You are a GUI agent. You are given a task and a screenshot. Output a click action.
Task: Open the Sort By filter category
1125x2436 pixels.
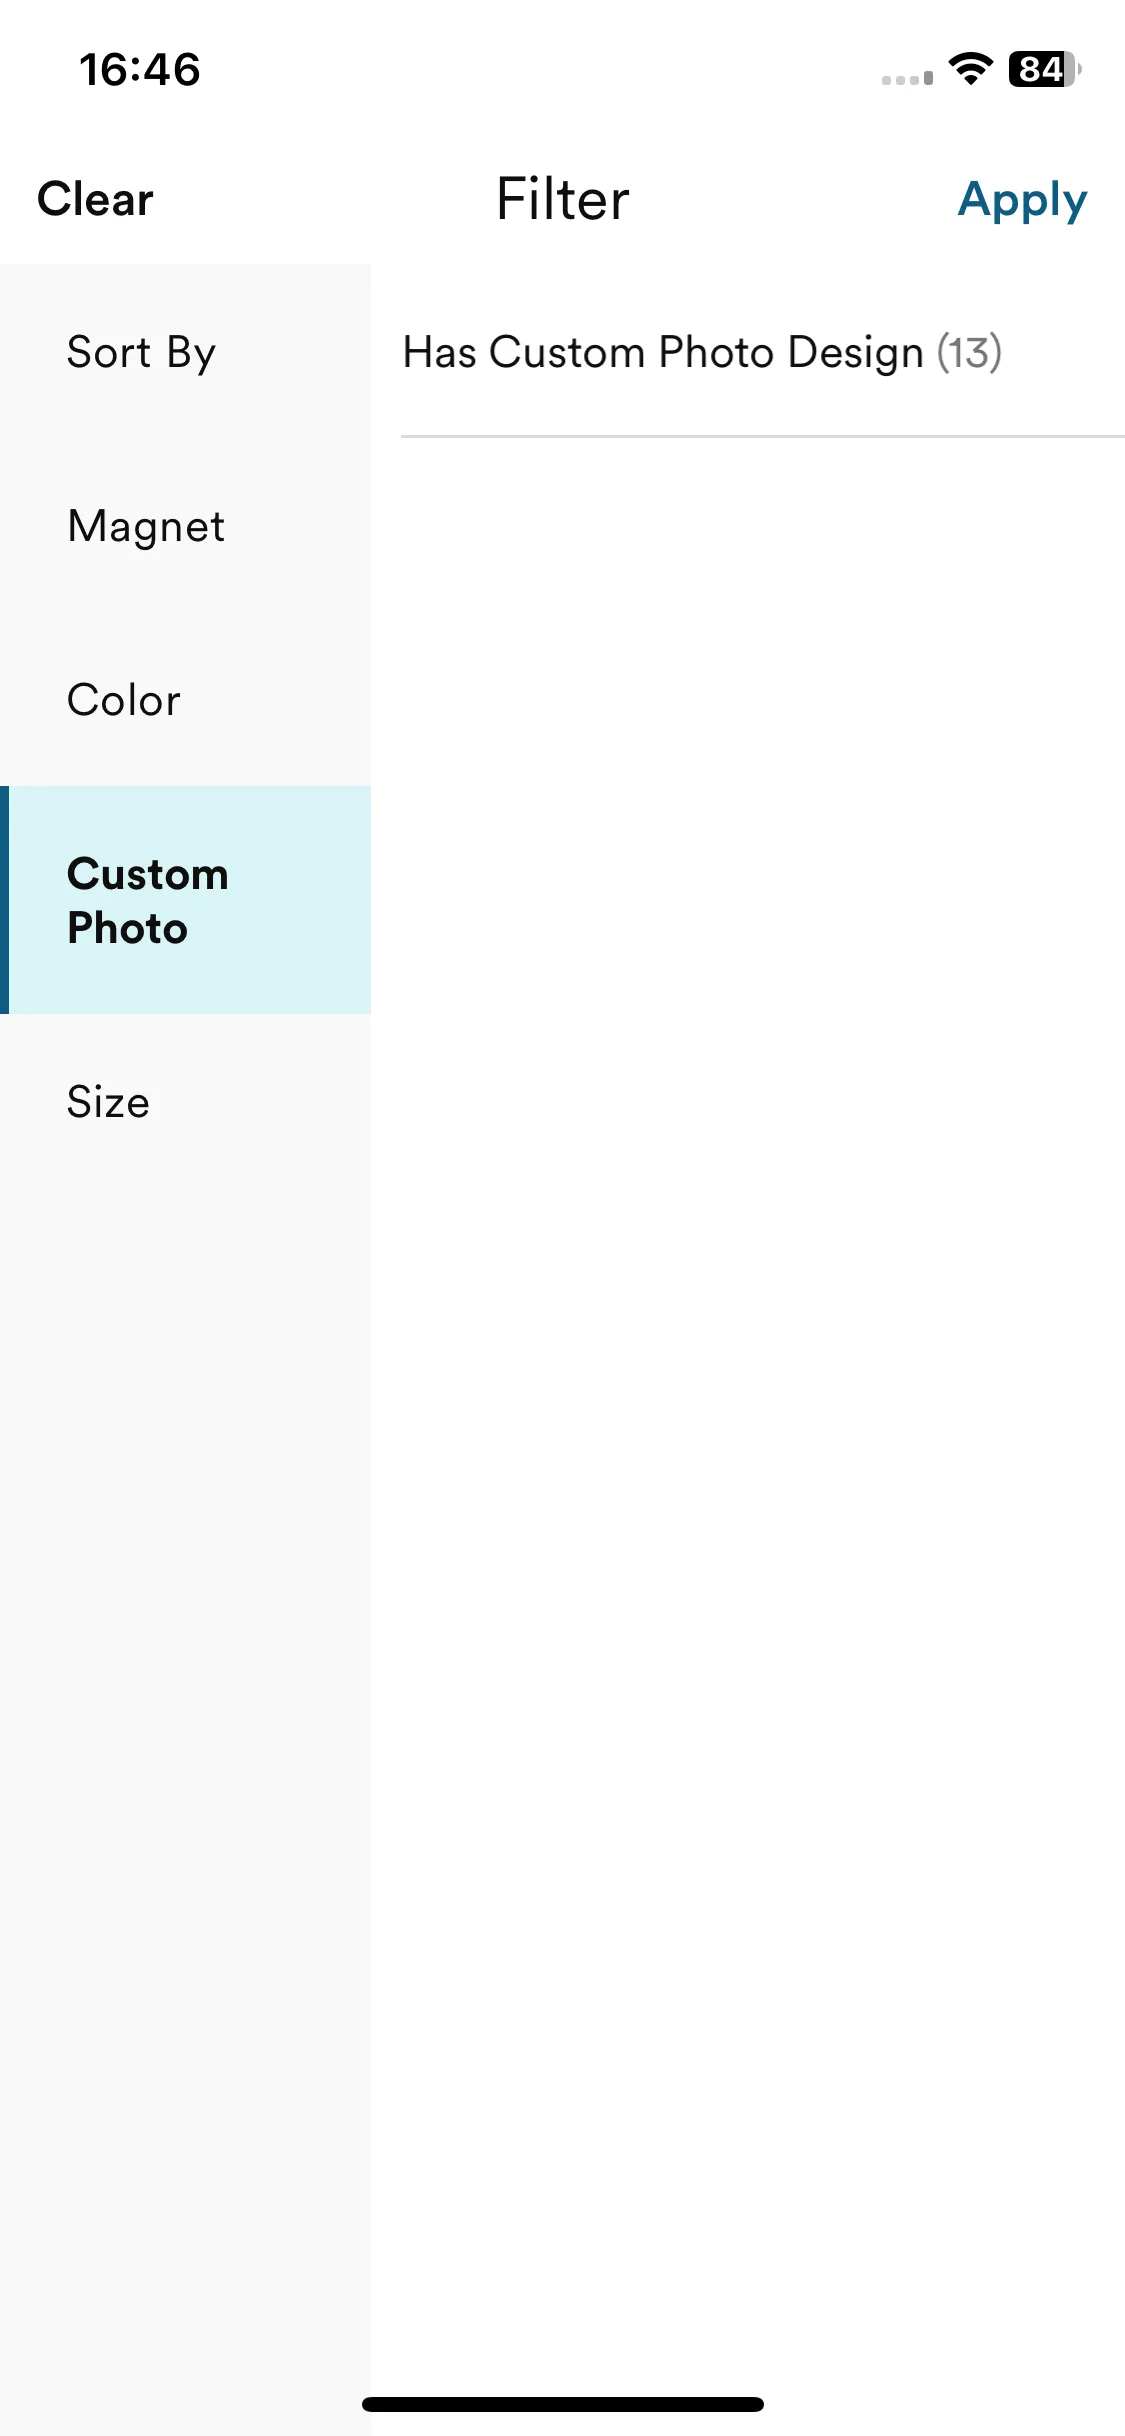coord(185,352)
